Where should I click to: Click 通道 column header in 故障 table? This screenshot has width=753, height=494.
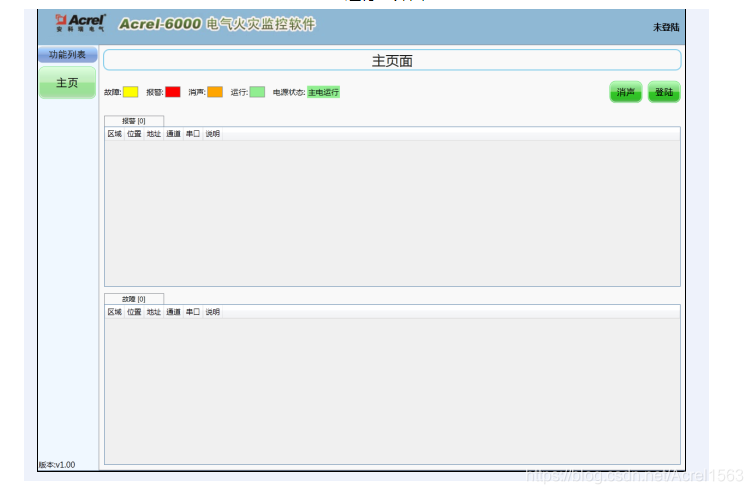173,312
